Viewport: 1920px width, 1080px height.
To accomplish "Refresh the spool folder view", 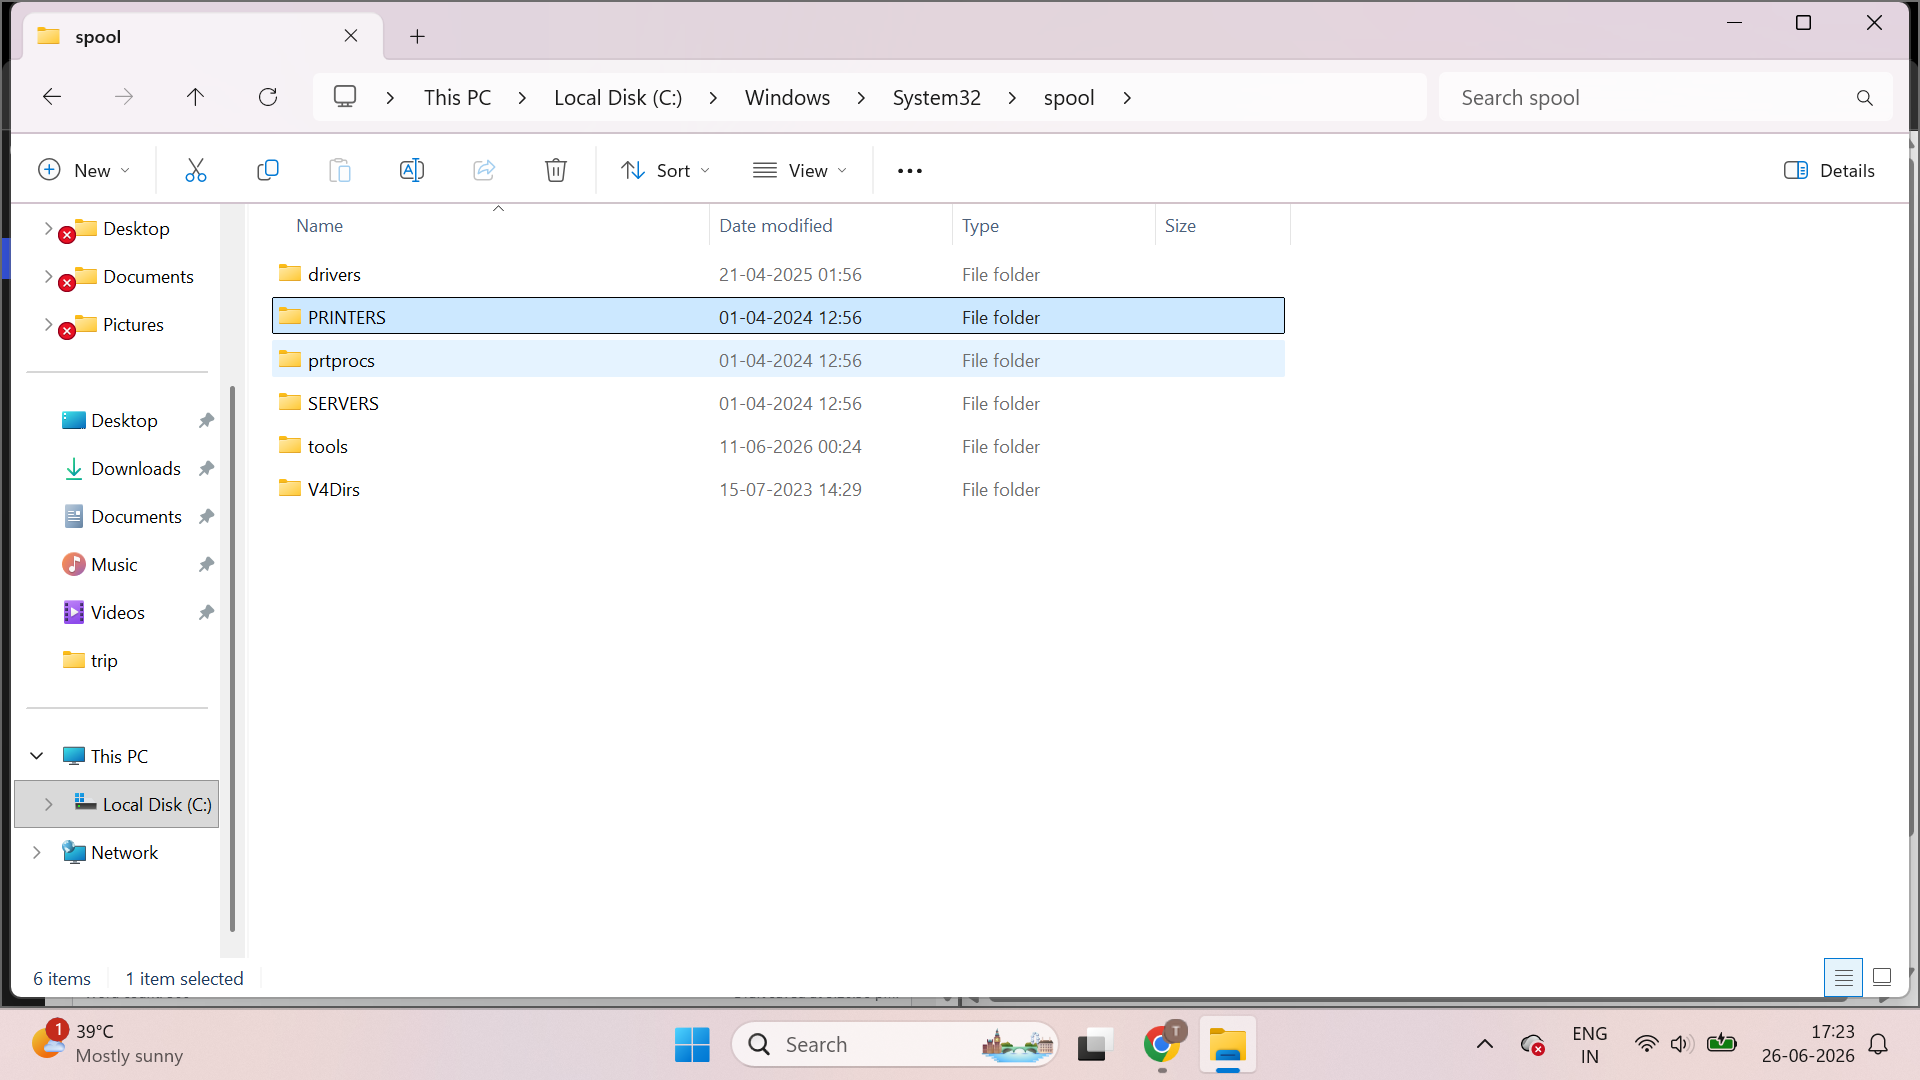I will 268,97.
